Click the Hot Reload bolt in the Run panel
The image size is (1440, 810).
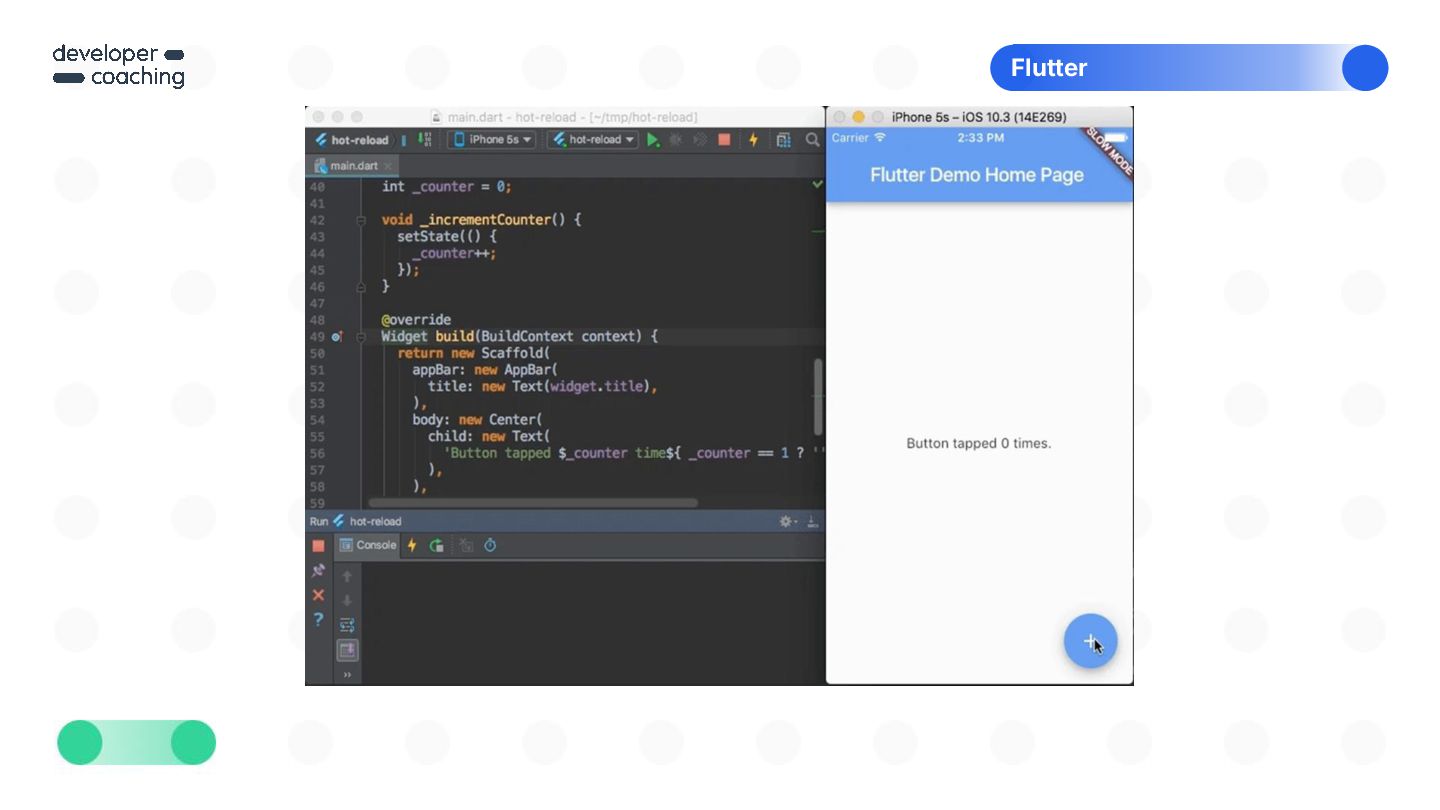pyautogui.click(x=412, y=546)
